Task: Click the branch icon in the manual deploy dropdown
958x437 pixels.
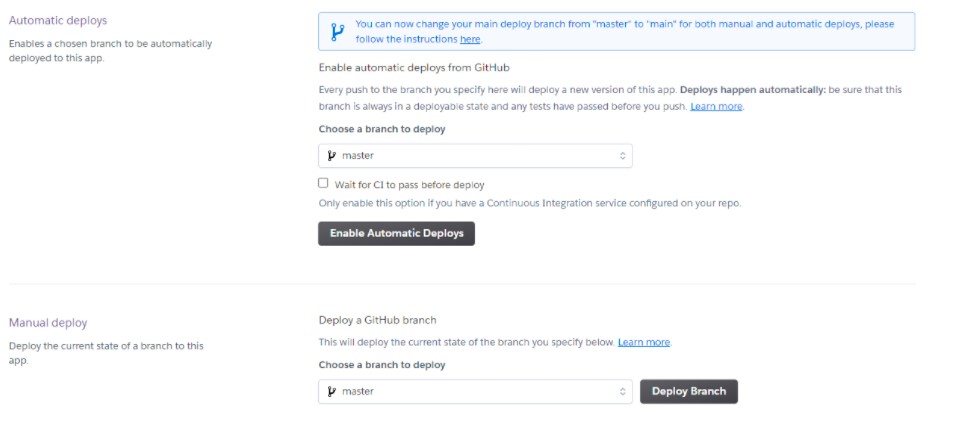Action: point(332,391)
